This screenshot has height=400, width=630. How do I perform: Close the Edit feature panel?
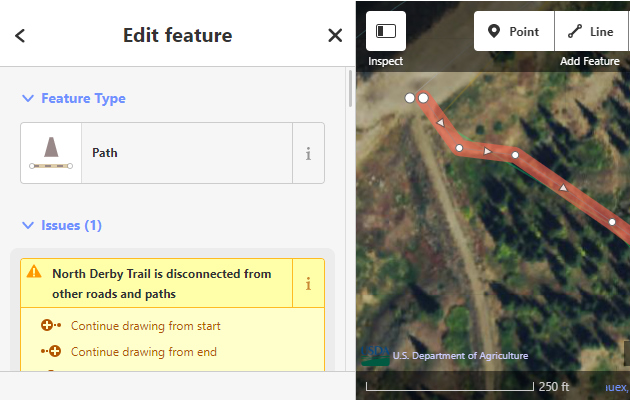tap(335, 36)
